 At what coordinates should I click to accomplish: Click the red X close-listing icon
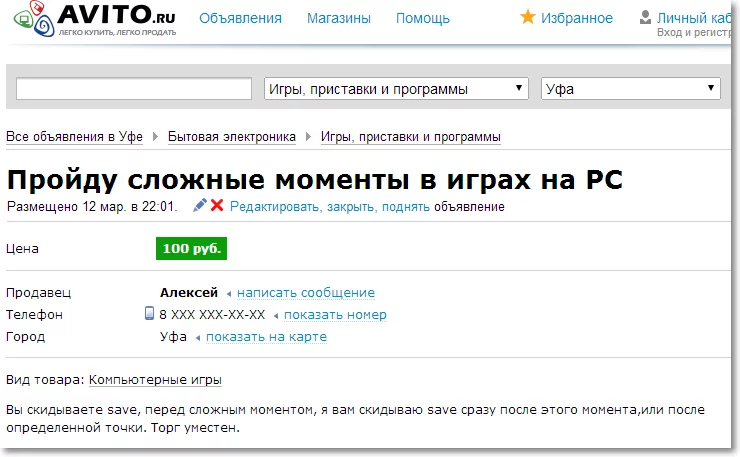(x=217, y=205)
